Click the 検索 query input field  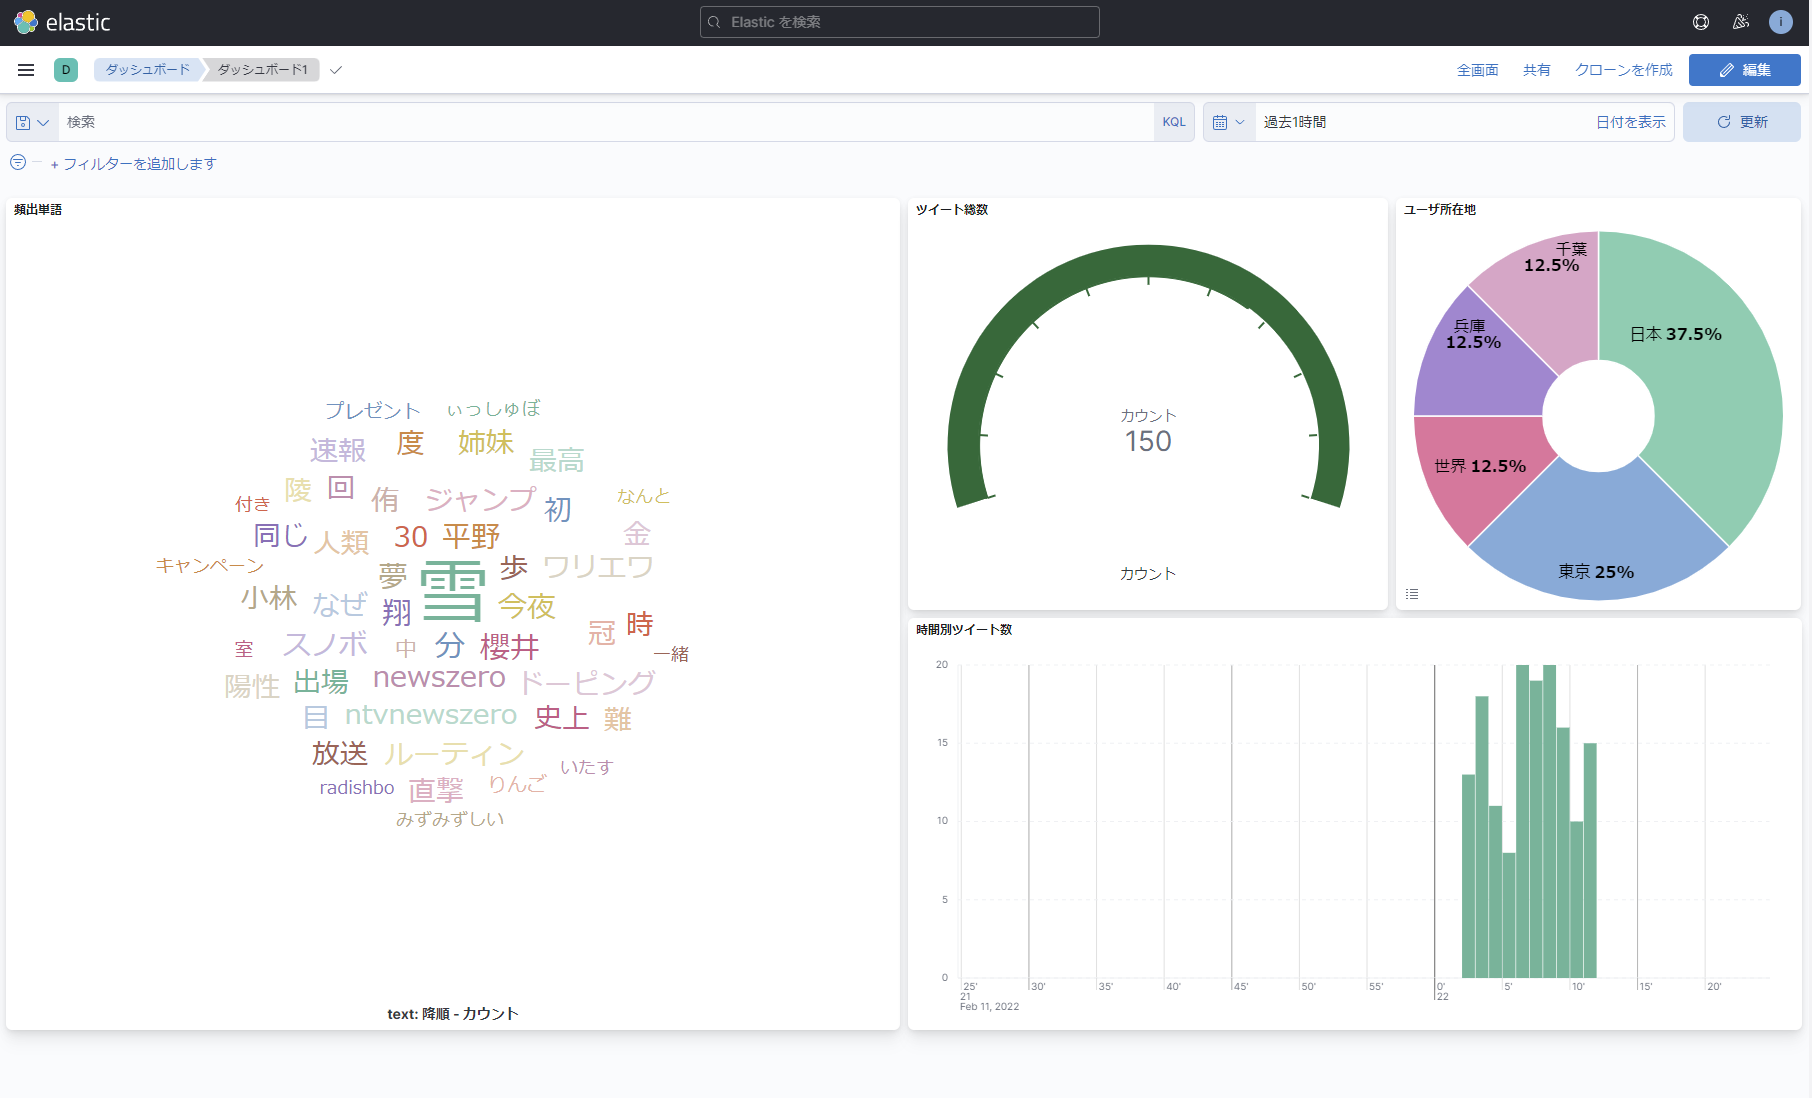coord(606,122)
